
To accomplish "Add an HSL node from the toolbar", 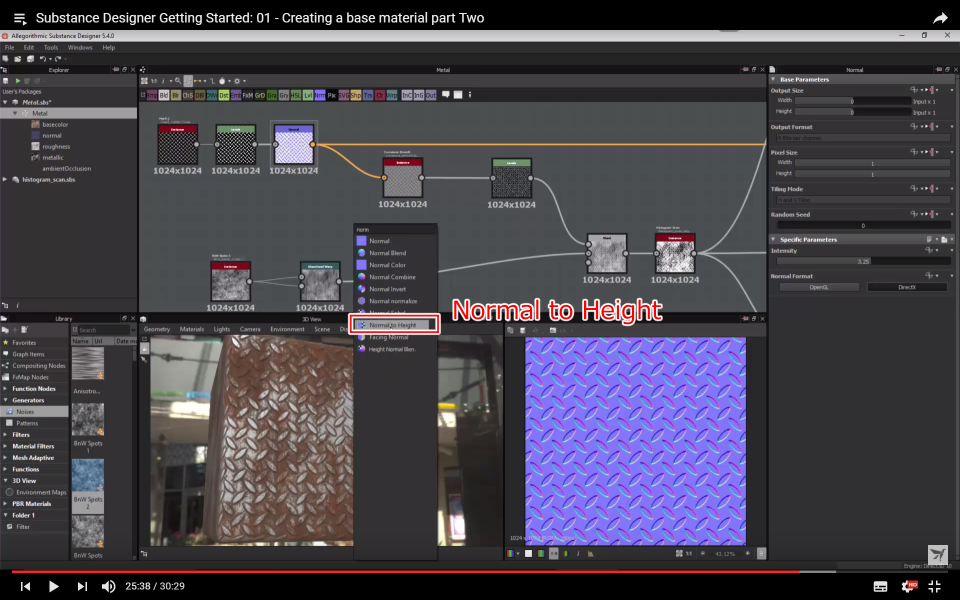I will 296,96.
